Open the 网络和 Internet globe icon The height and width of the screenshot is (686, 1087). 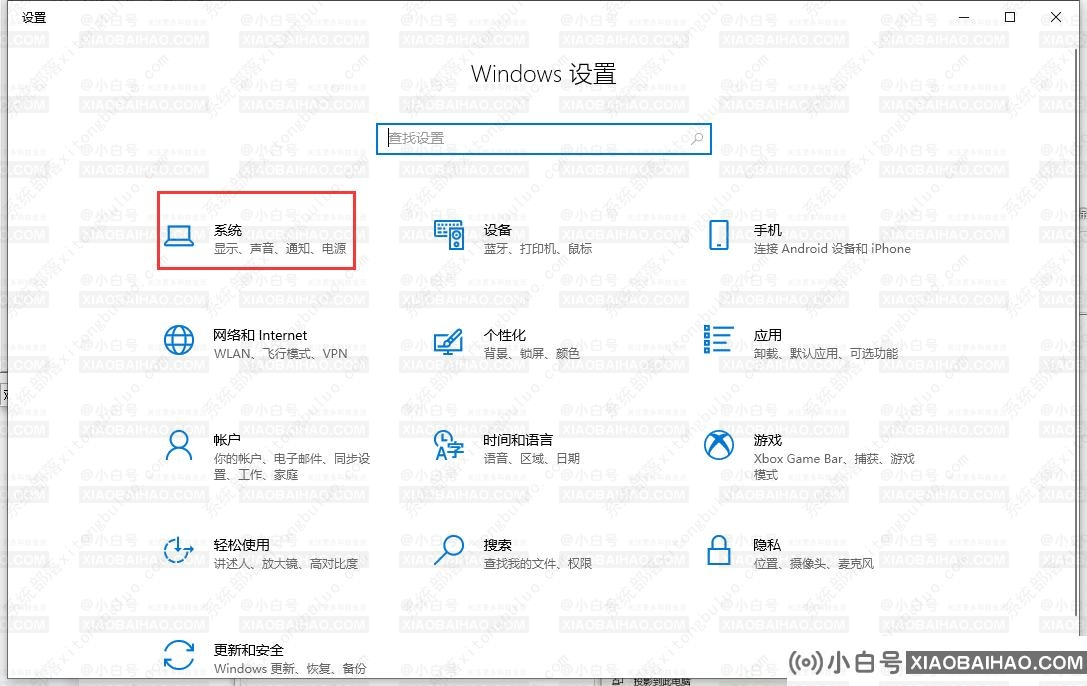click(x=179, y=340)
